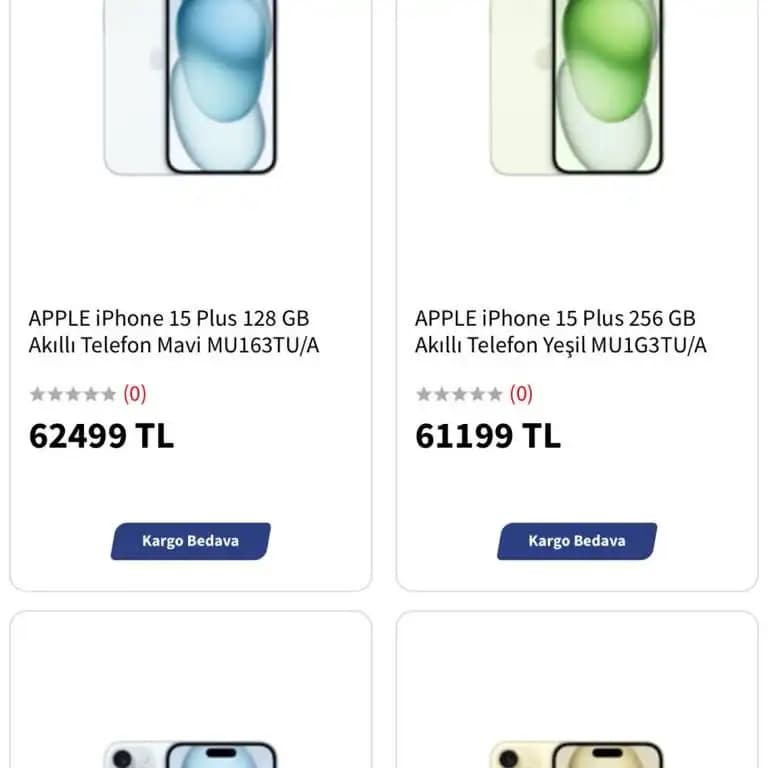Click first rating star under Mavi iPhone

pyautogui.click(x=38, y=394)
